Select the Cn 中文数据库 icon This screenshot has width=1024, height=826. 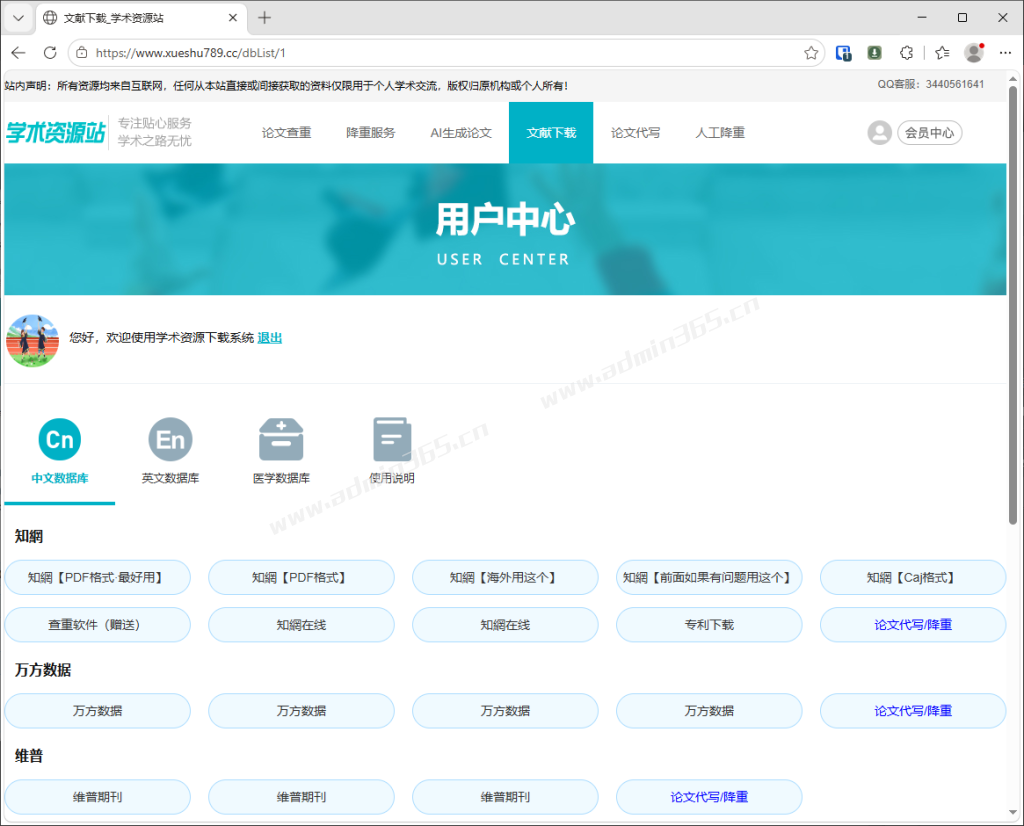[59, 439]
